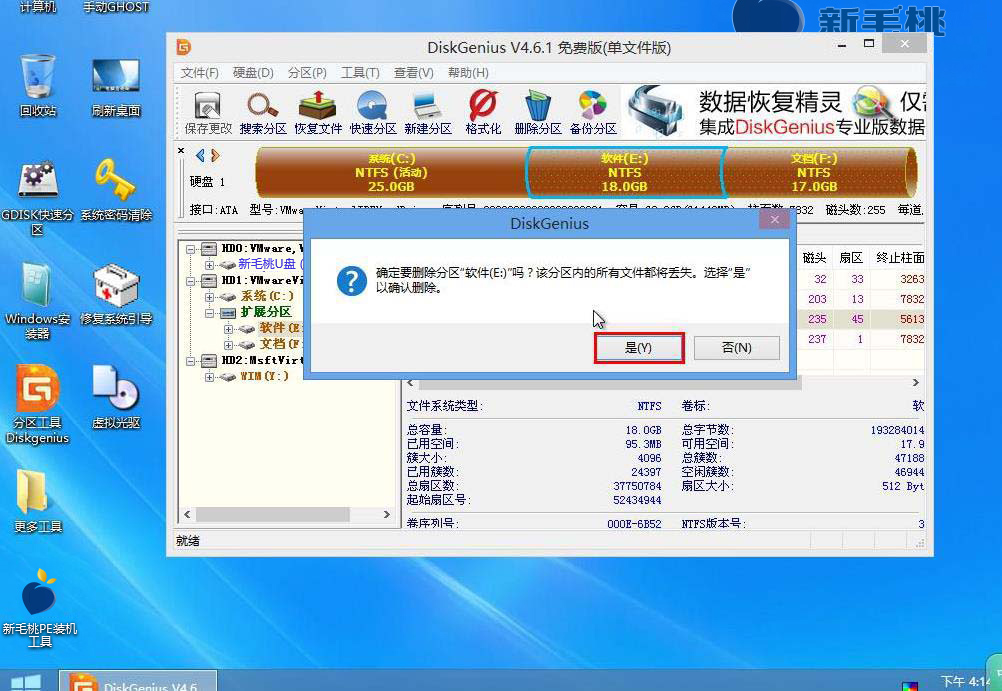1002x691 pixels.
Task: Select WIM(Y:) in the disk tree
Action: [x=265, y=377]
